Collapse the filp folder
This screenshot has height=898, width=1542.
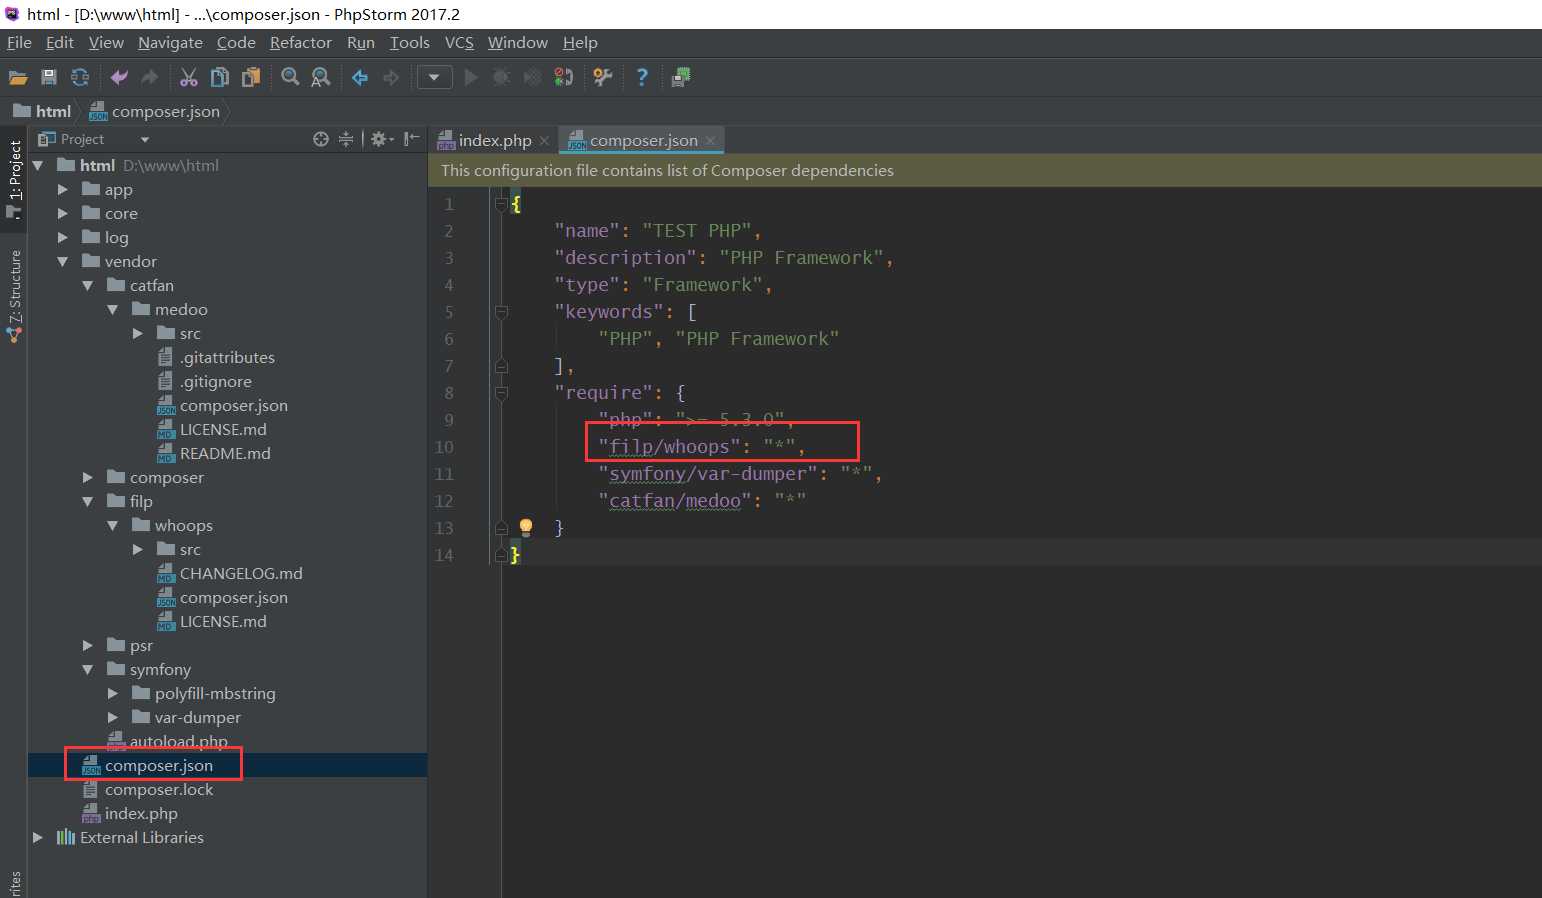tap(87, 501)
